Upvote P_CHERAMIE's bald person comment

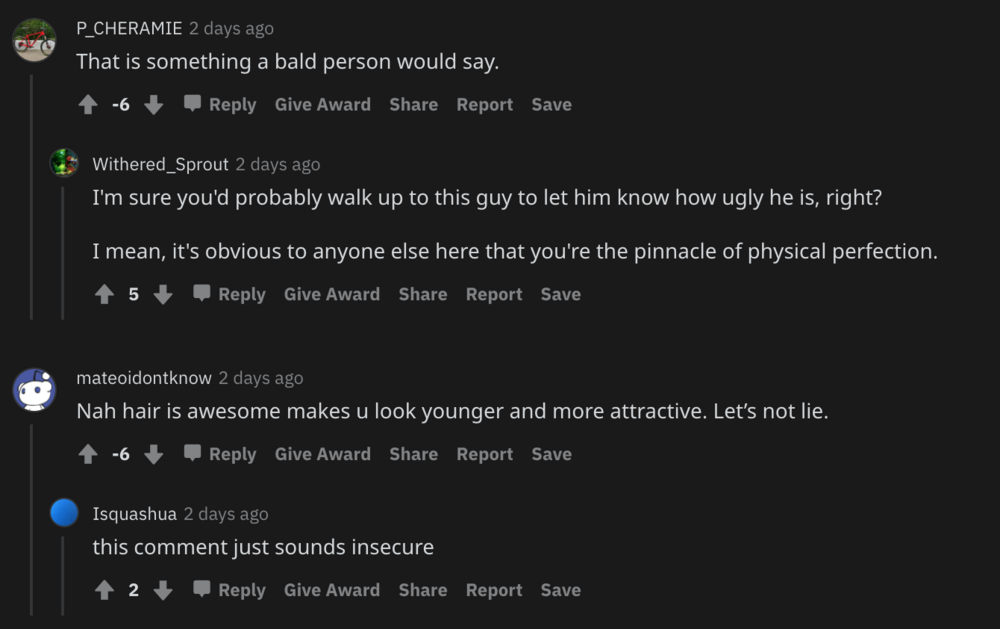click(88, 105)
